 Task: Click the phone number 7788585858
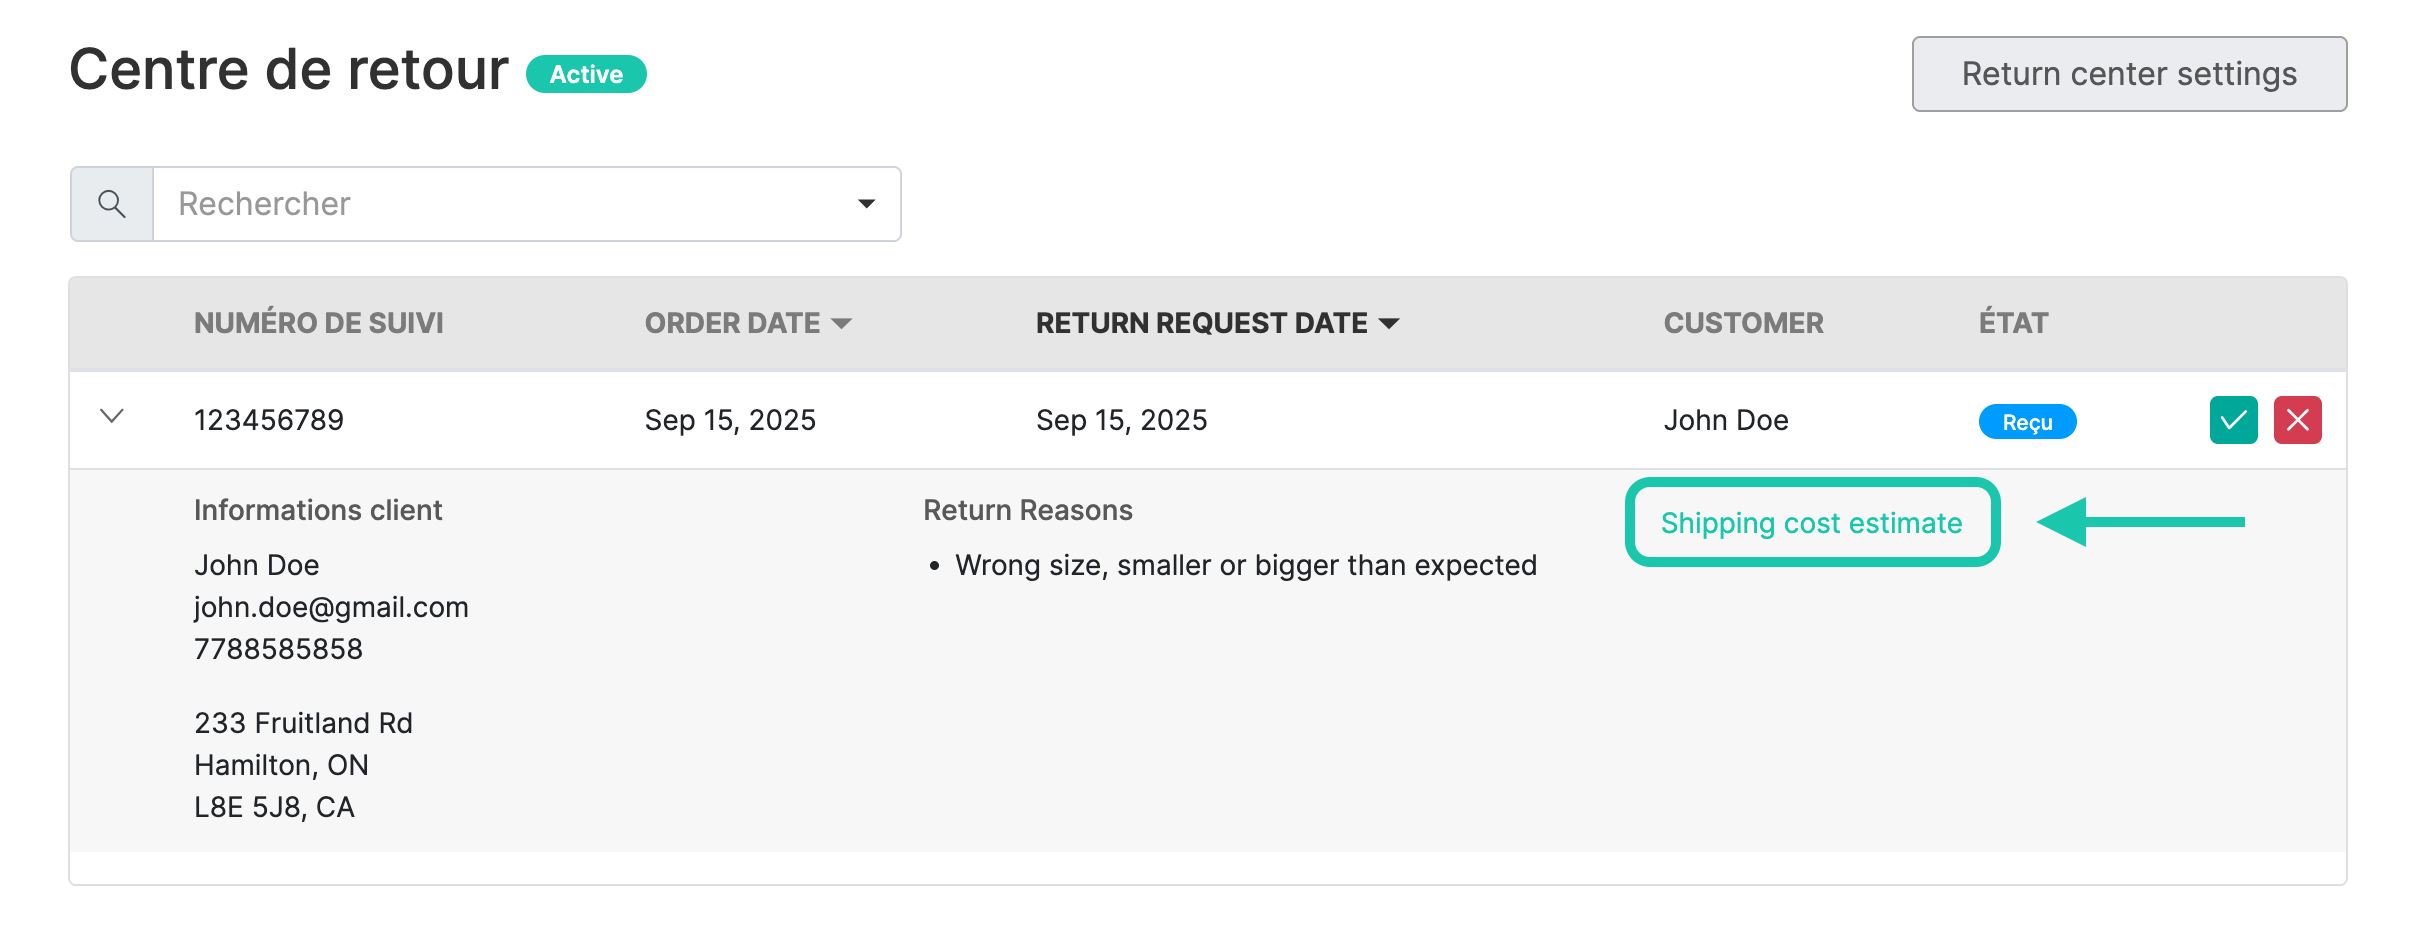pos(278,649)
